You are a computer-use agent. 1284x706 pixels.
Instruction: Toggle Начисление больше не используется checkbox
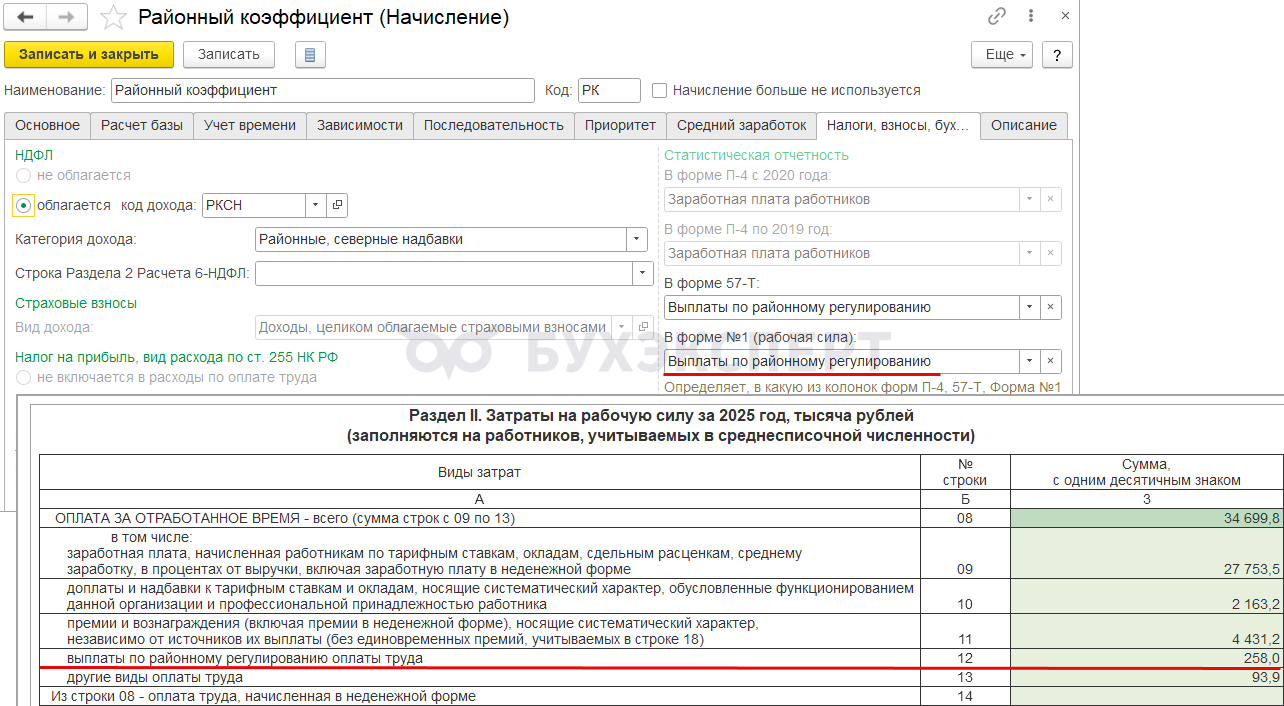[x=660, y=90]
